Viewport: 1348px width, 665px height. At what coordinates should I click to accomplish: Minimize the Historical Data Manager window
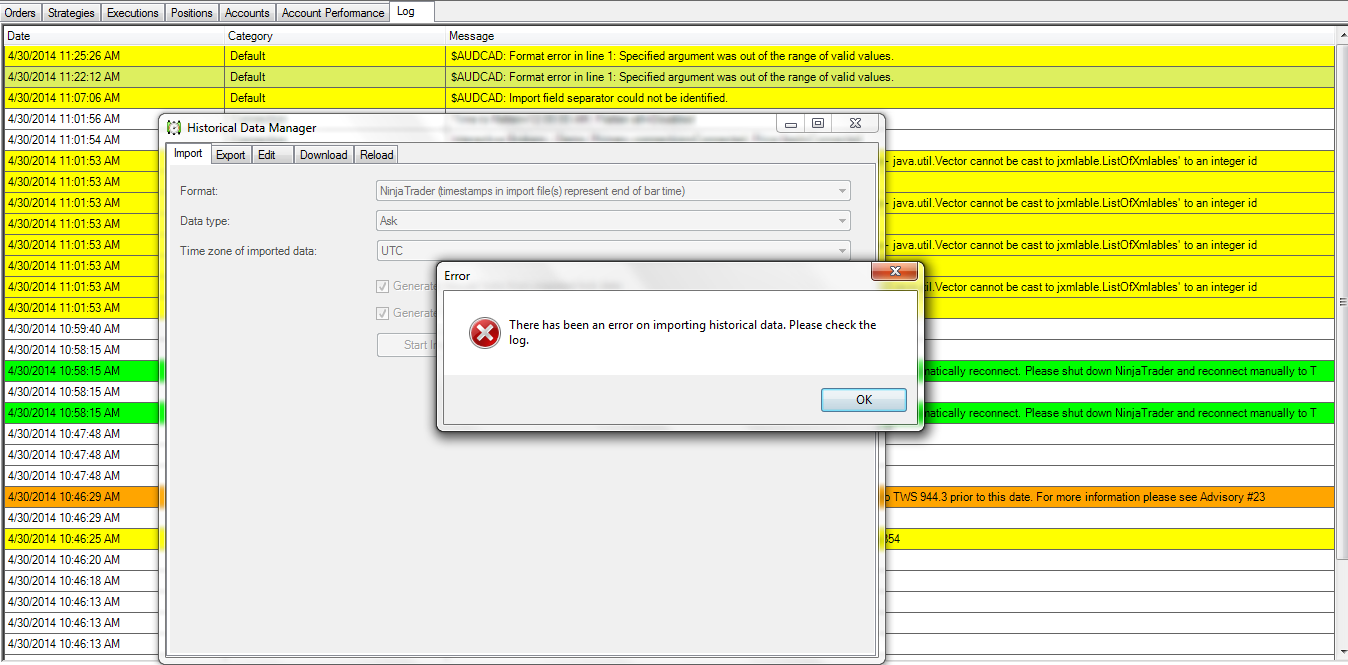791,124
